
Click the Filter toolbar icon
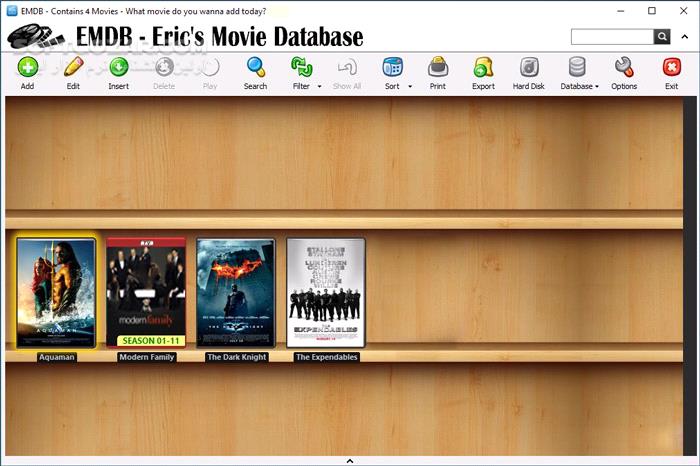pyautogui.click(x=299, y=68)
